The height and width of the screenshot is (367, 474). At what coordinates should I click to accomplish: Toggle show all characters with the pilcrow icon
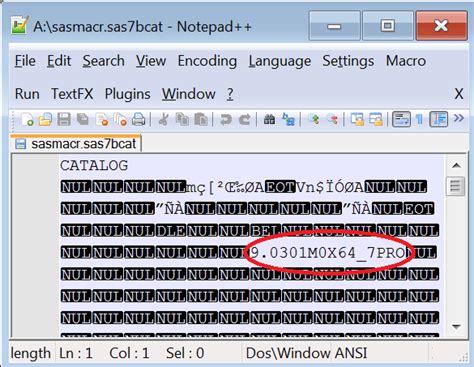coord(420,119)
